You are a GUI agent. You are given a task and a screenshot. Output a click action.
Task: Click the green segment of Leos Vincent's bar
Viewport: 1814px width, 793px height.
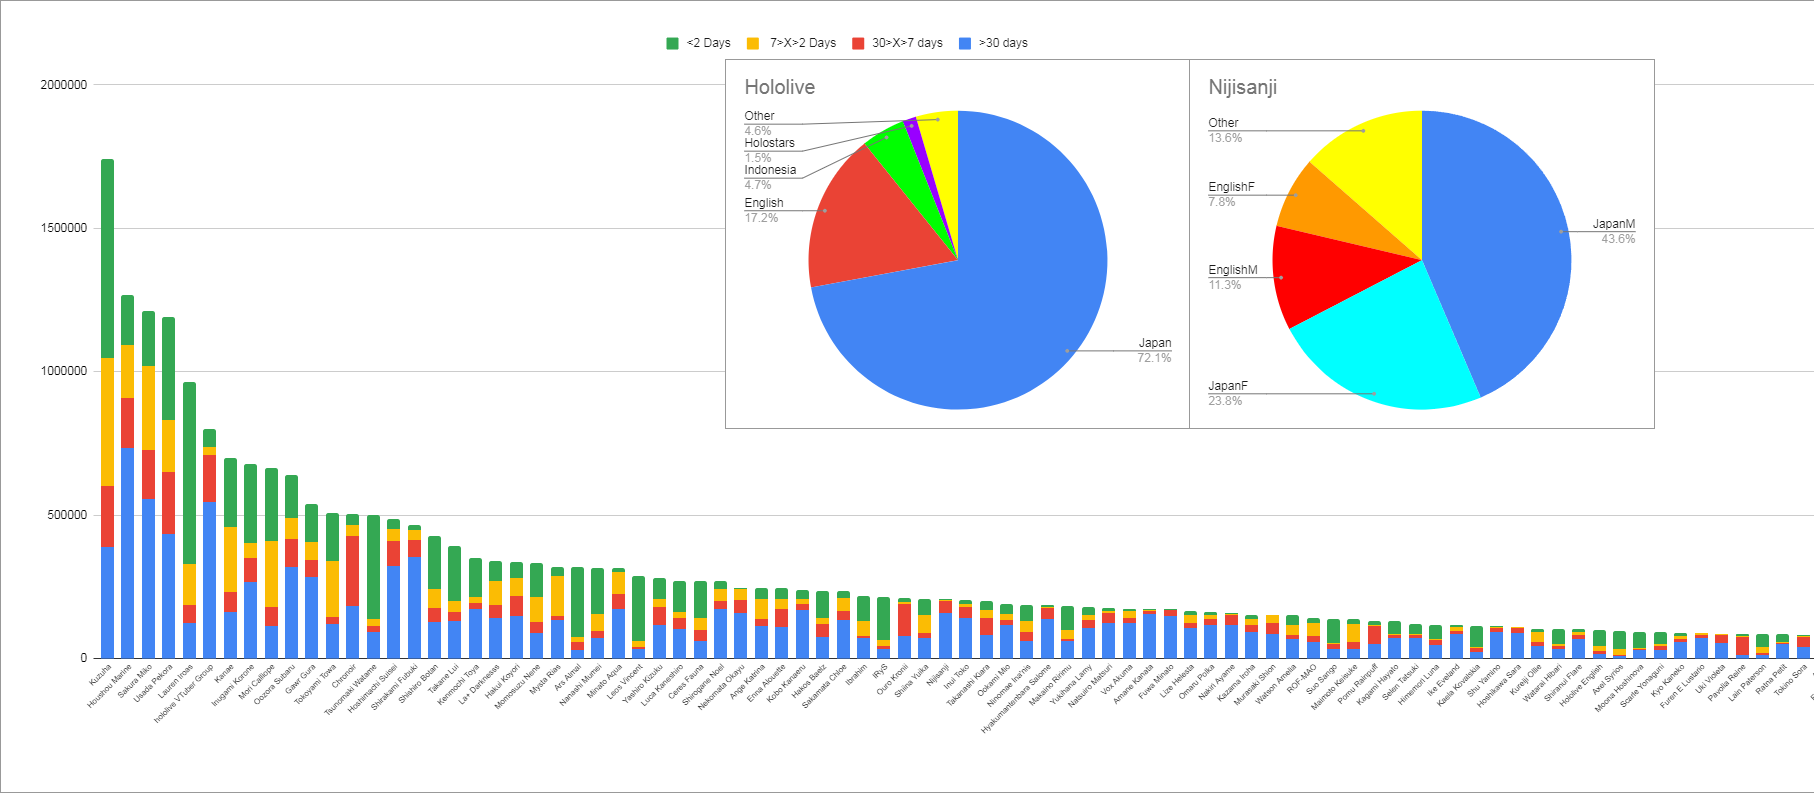pos(638,609)
